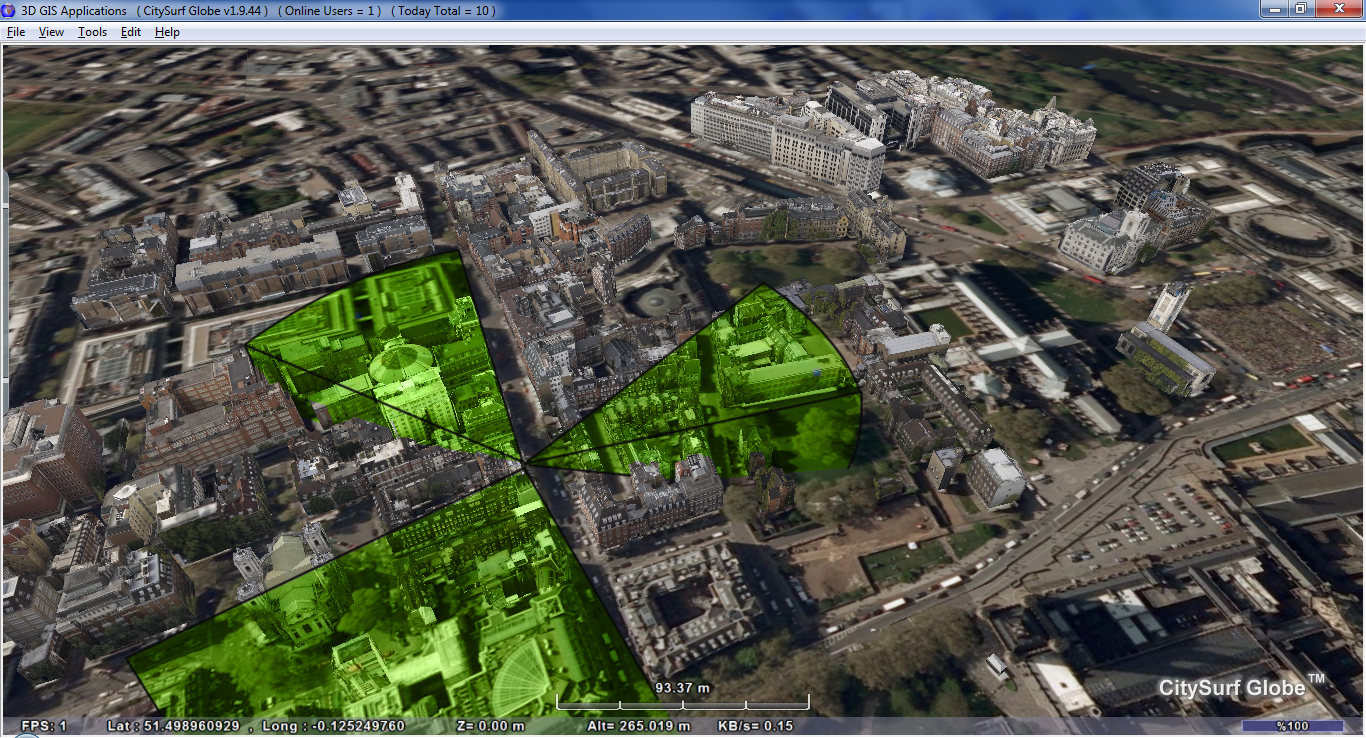Click the %100 loading progress bar
This screenshot has width=1366, height=738.
click(1293, 726)
